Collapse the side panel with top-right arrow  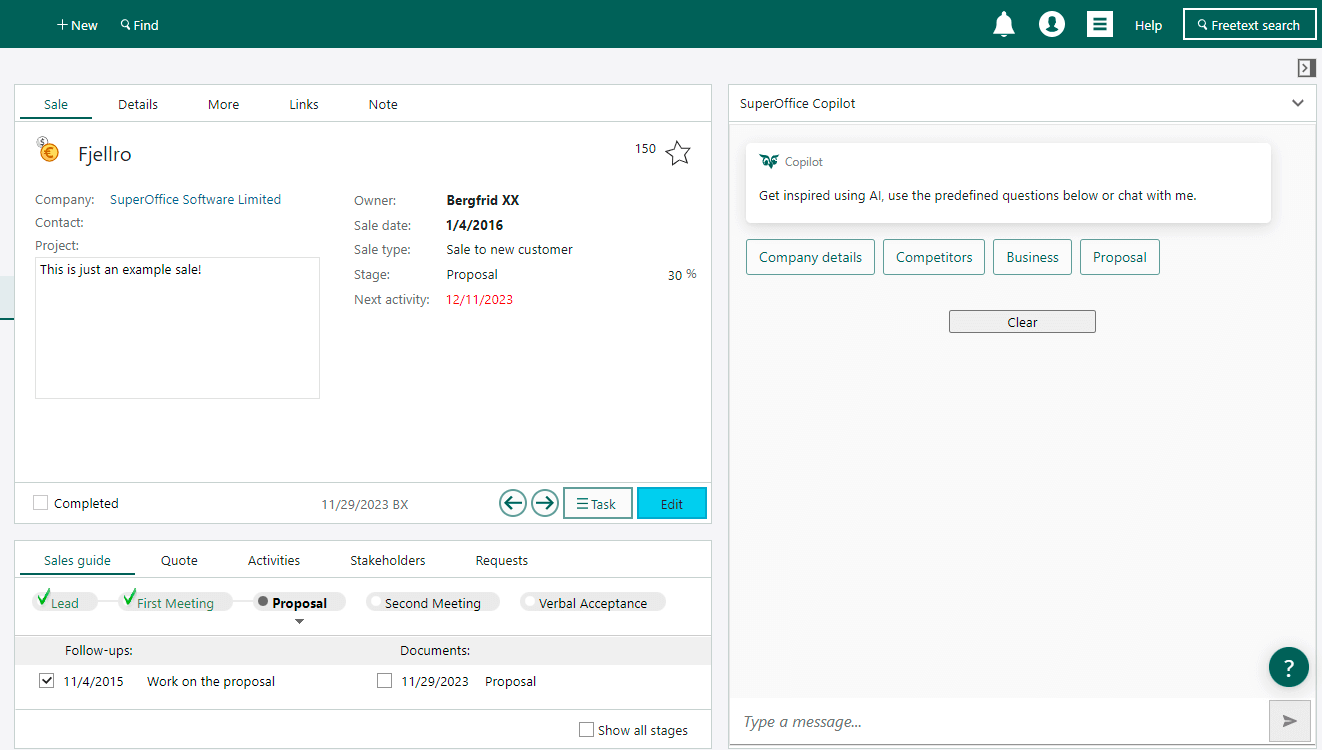pos(1306,67)
